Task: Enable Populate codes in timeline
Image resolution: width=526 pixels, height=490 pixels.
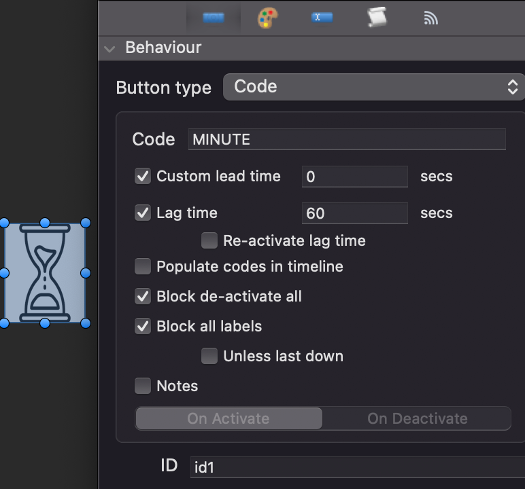Action: coord(143,266)
